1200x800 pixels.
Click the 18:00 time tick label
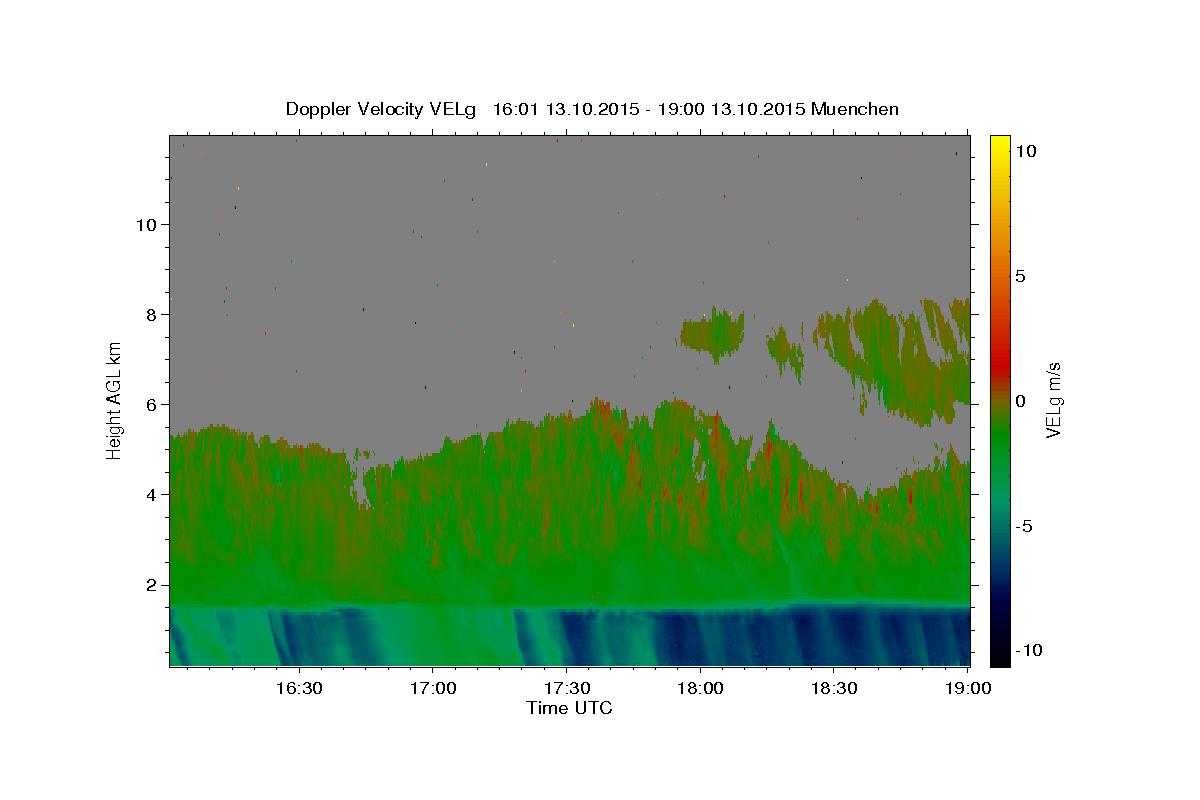(x=700, y=688)
